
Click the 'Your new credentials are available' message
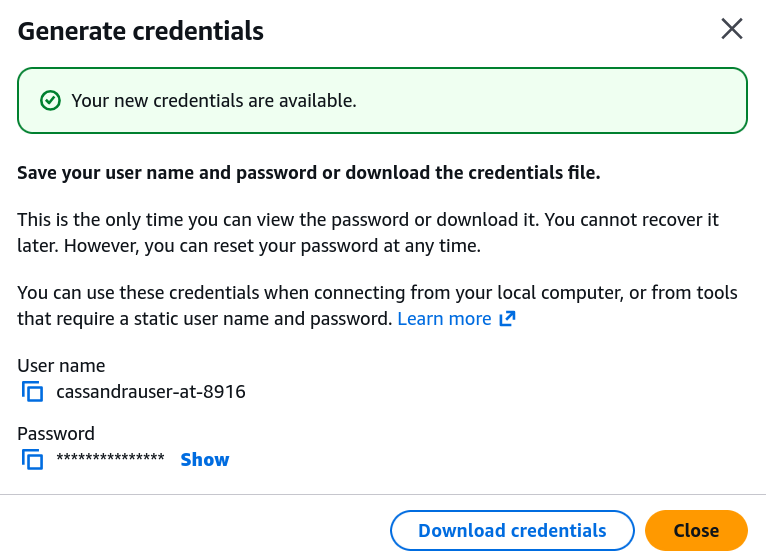tap(214, 101)
